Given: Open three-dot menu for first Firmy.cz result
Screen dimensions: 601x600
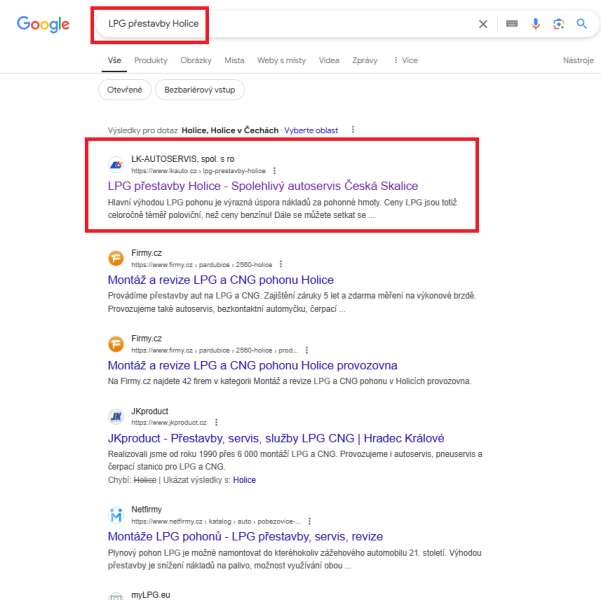Looking at the screenshot, I should (281, 264).
